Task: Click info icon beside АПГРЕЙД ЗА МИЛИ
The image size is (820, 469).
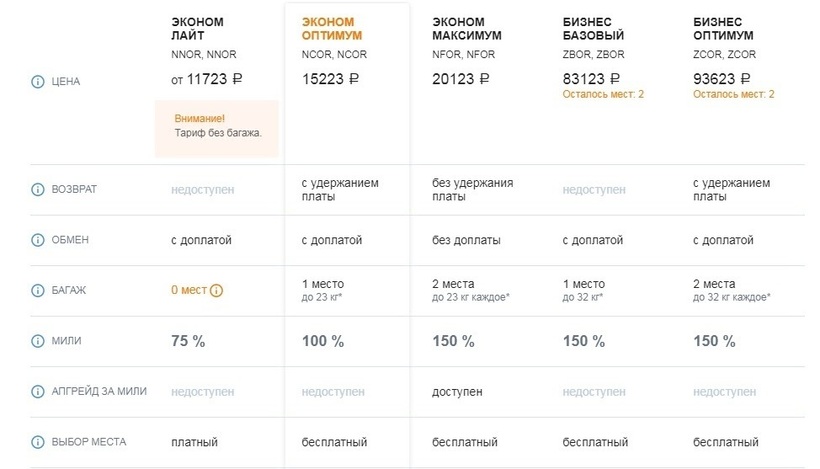Action: (x=39, y=391)
